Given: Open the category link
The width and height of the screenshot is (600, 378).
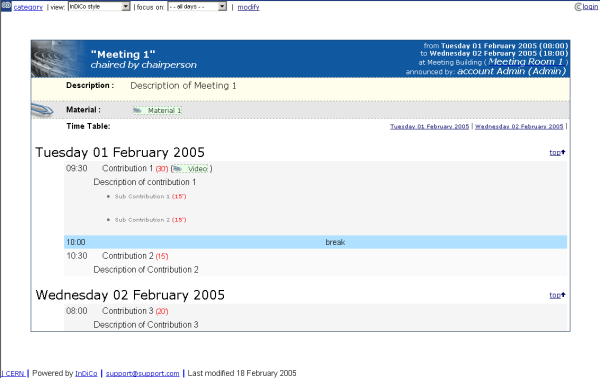Looking at the screenshot, I should tap(28, 7).
